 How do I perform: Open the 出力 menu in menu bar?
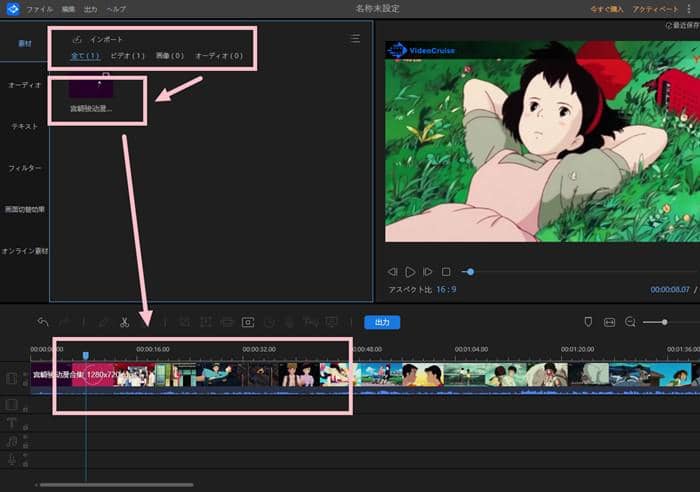click(x=91, y=9)
